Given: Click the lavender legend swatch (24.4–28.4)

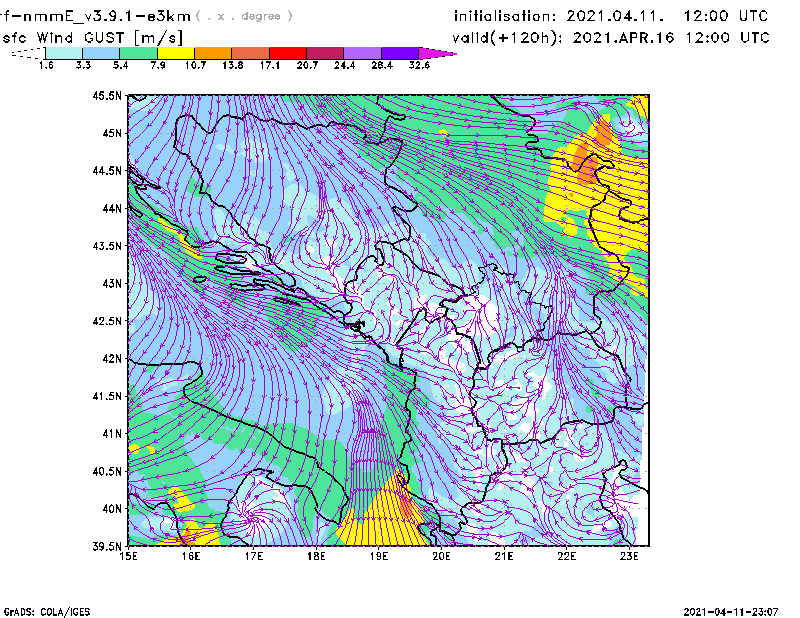Looking at the screenshot, I should click(363, 53).
